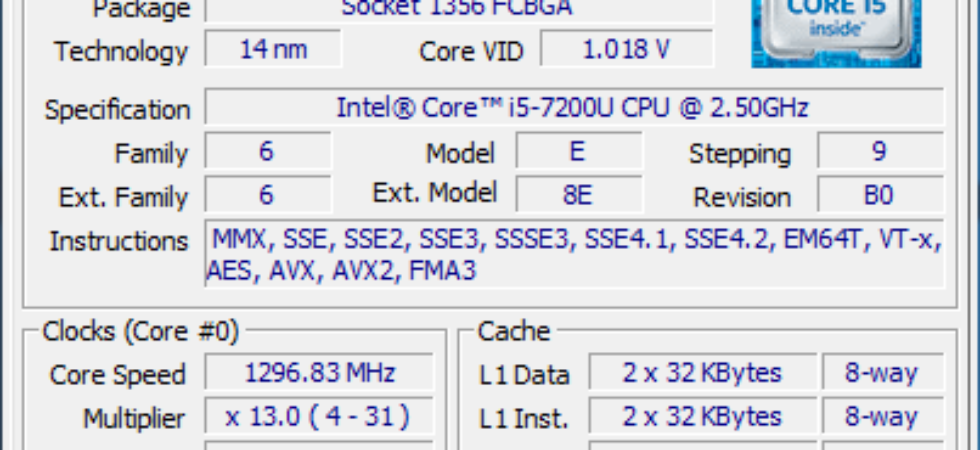
Task: Select the Core Speed value 1296.83 MHz
Action: (319, 372)
